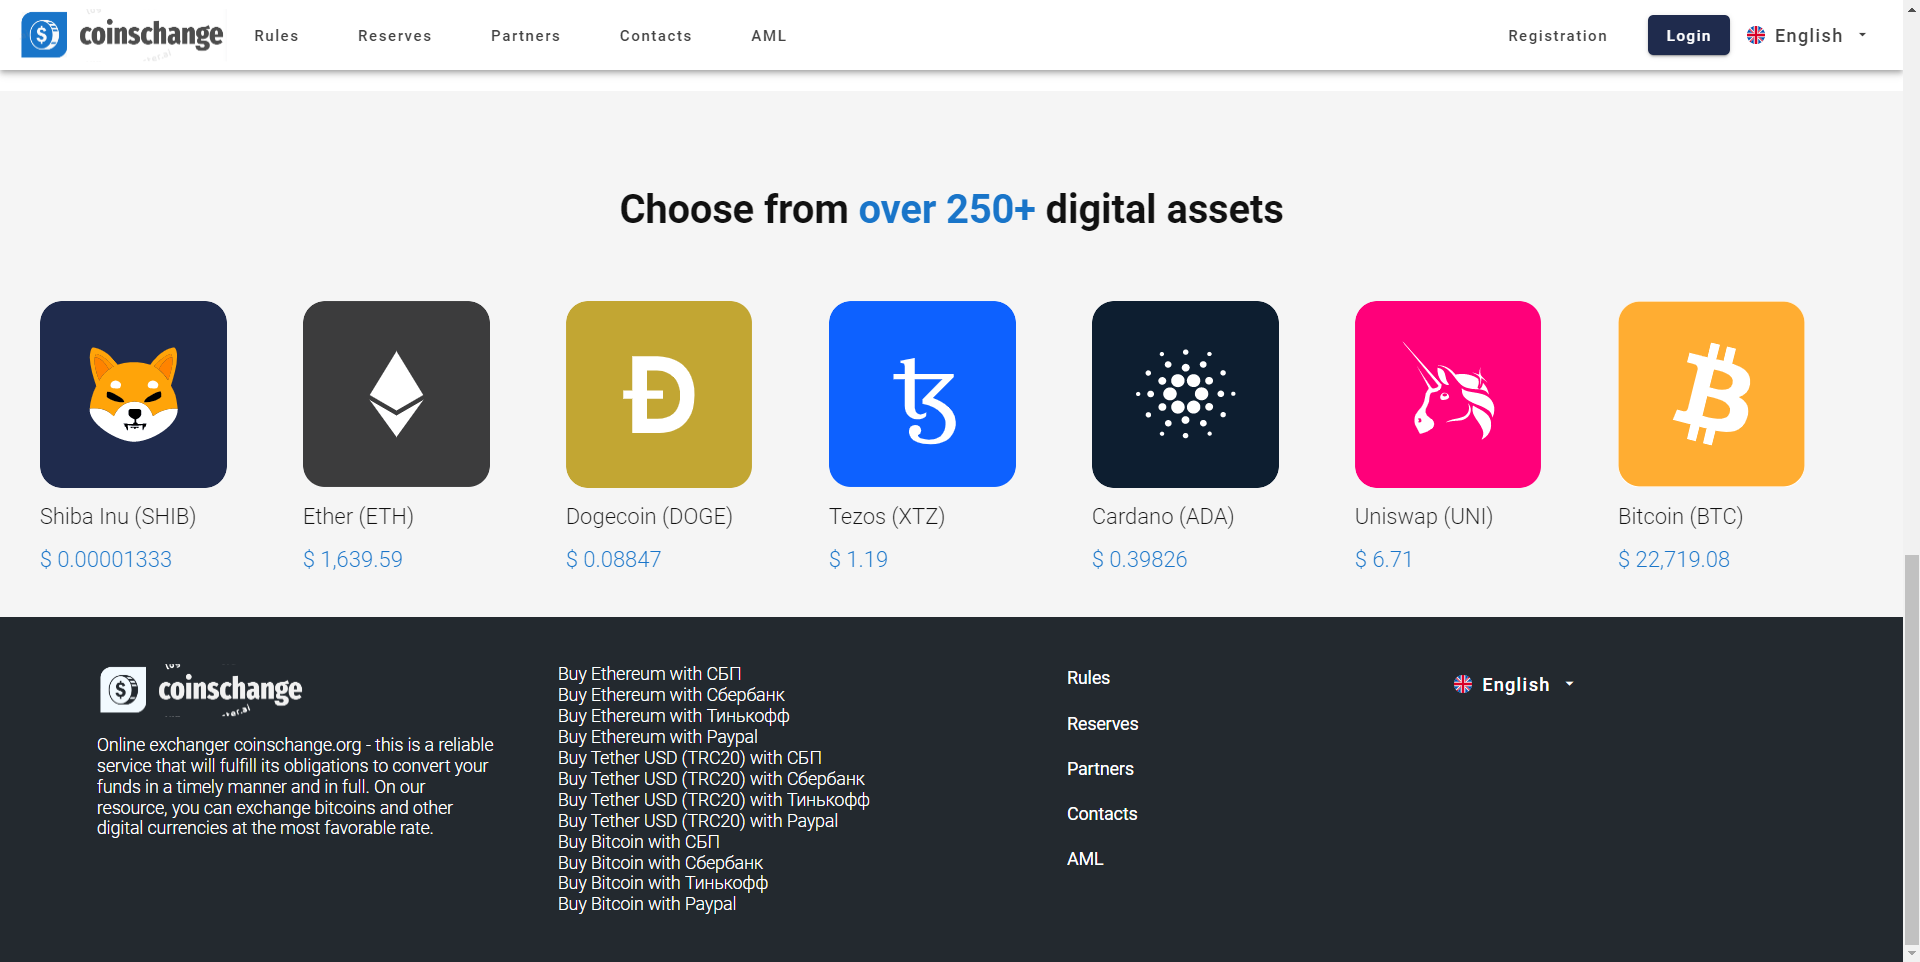Click the Ether (ETH) label
This screenshot has height=962, width=1920.
358,517
